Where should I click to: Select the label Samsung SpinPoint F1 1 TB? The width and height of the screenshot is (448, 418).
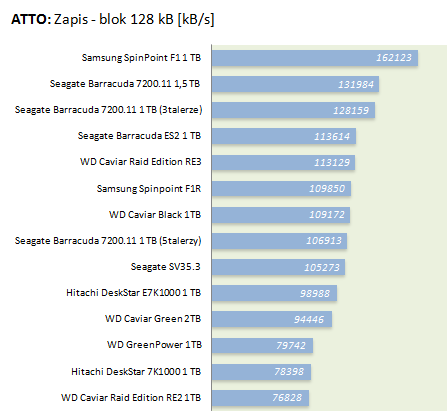[x=141, y=58]
